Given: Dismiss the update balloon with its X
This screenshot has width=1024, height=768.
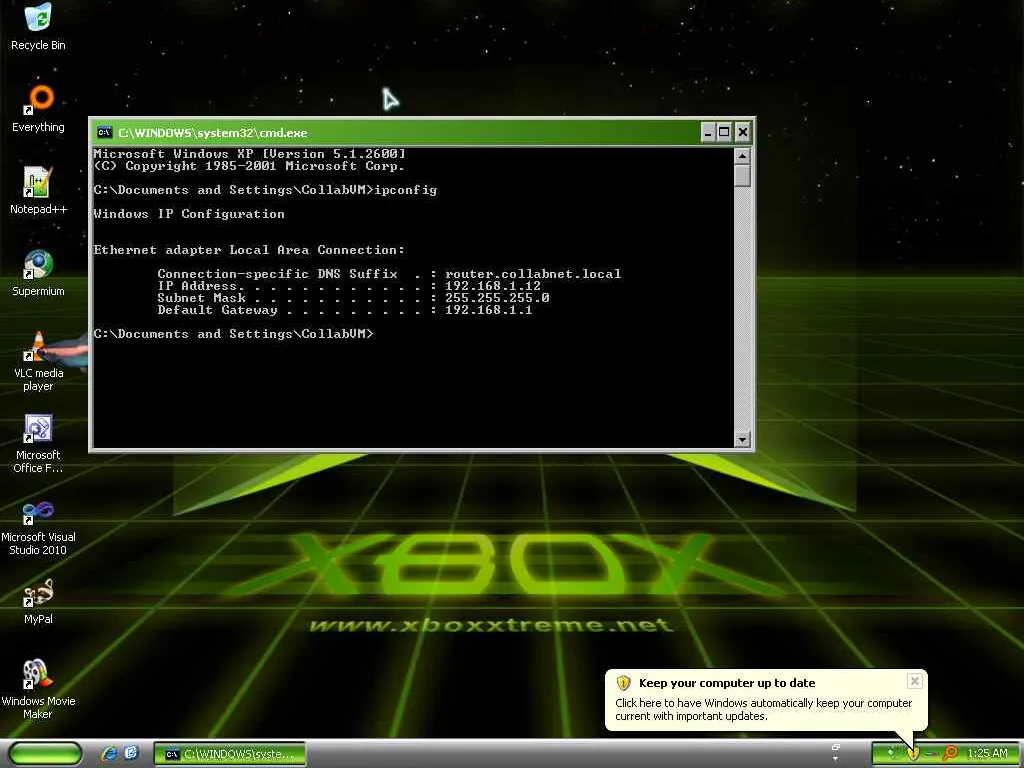Looking at the screenshot, I should click(x=914, y=681).
